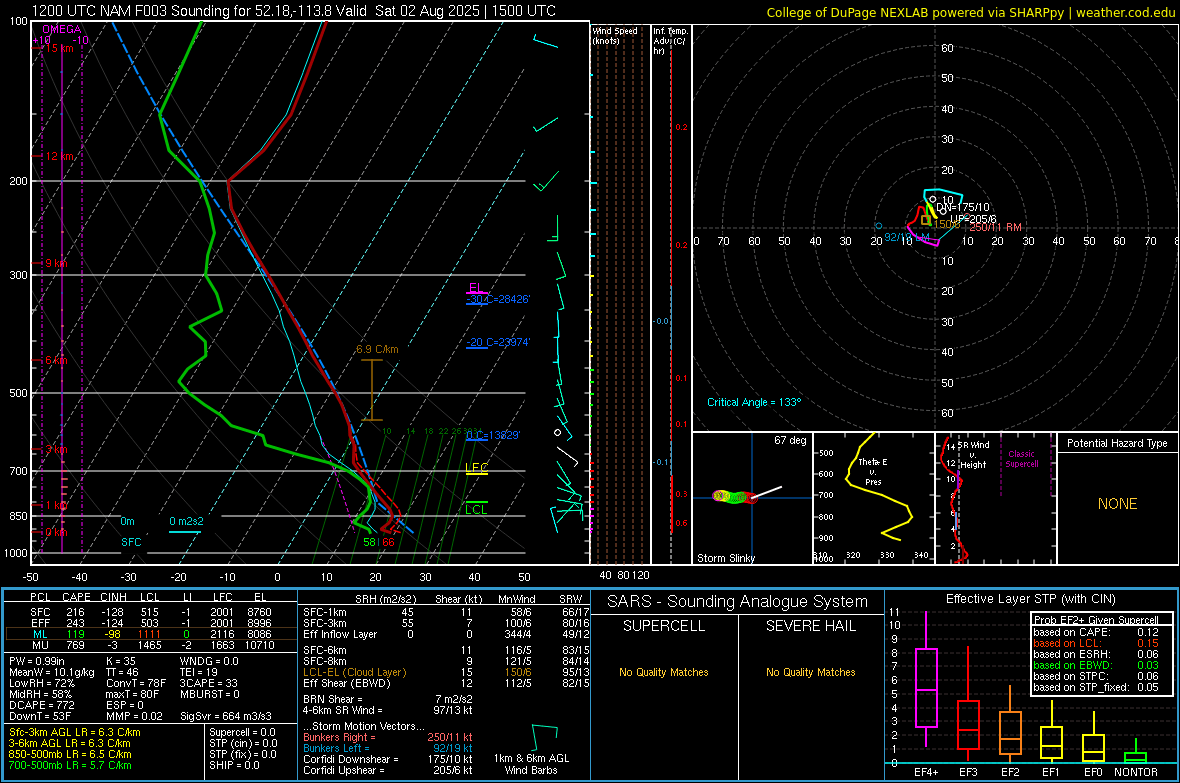The image size is (1180, 783).
Task: Click the K = 35 index value
Action: 119,661
